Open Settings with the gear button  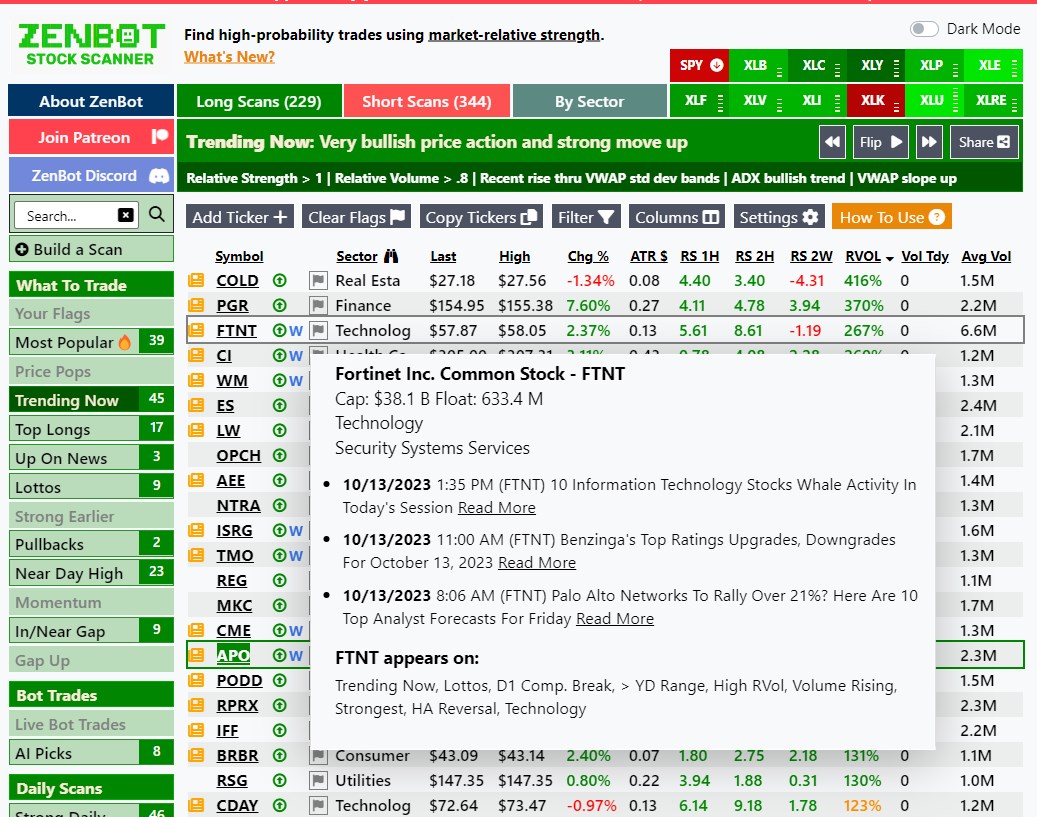click(779, 216)
